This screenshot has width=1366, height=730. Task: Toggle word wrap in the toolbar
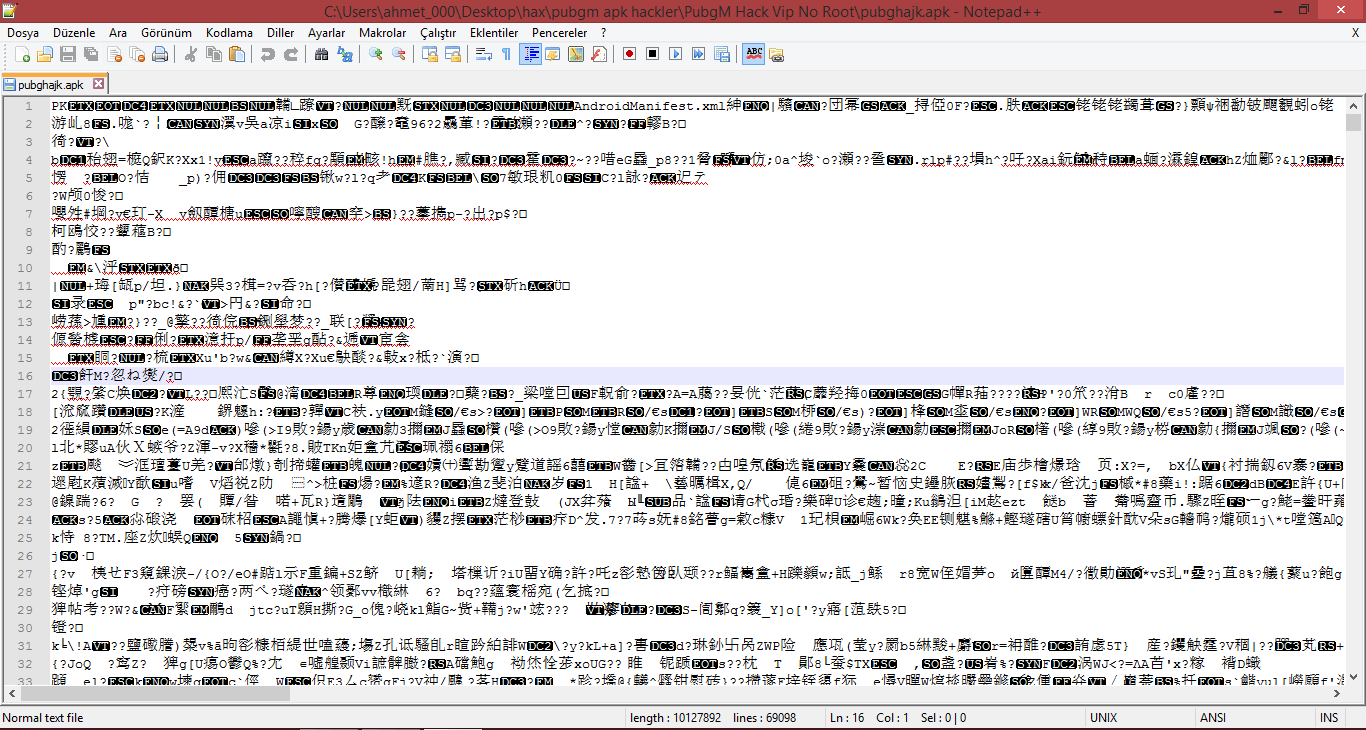tap(484, 54)
